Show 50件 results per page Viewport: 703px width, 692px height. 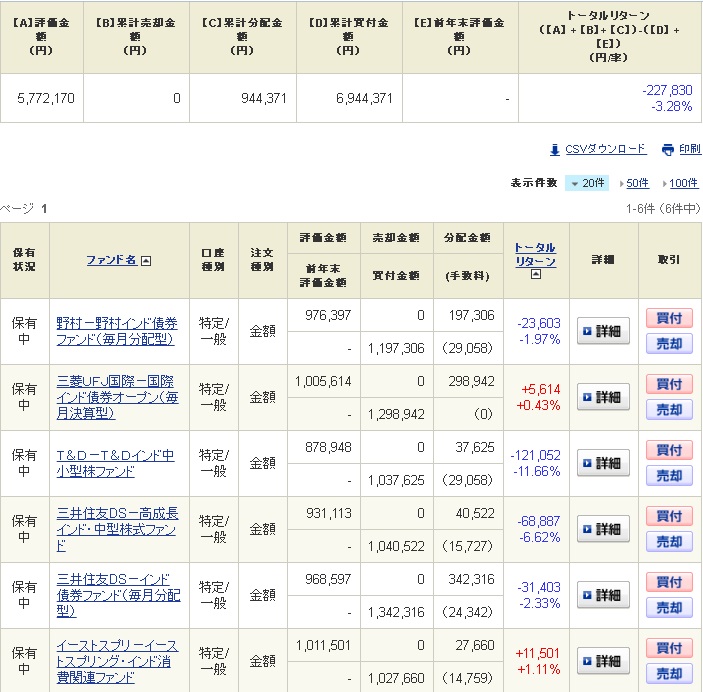[636, 183]
